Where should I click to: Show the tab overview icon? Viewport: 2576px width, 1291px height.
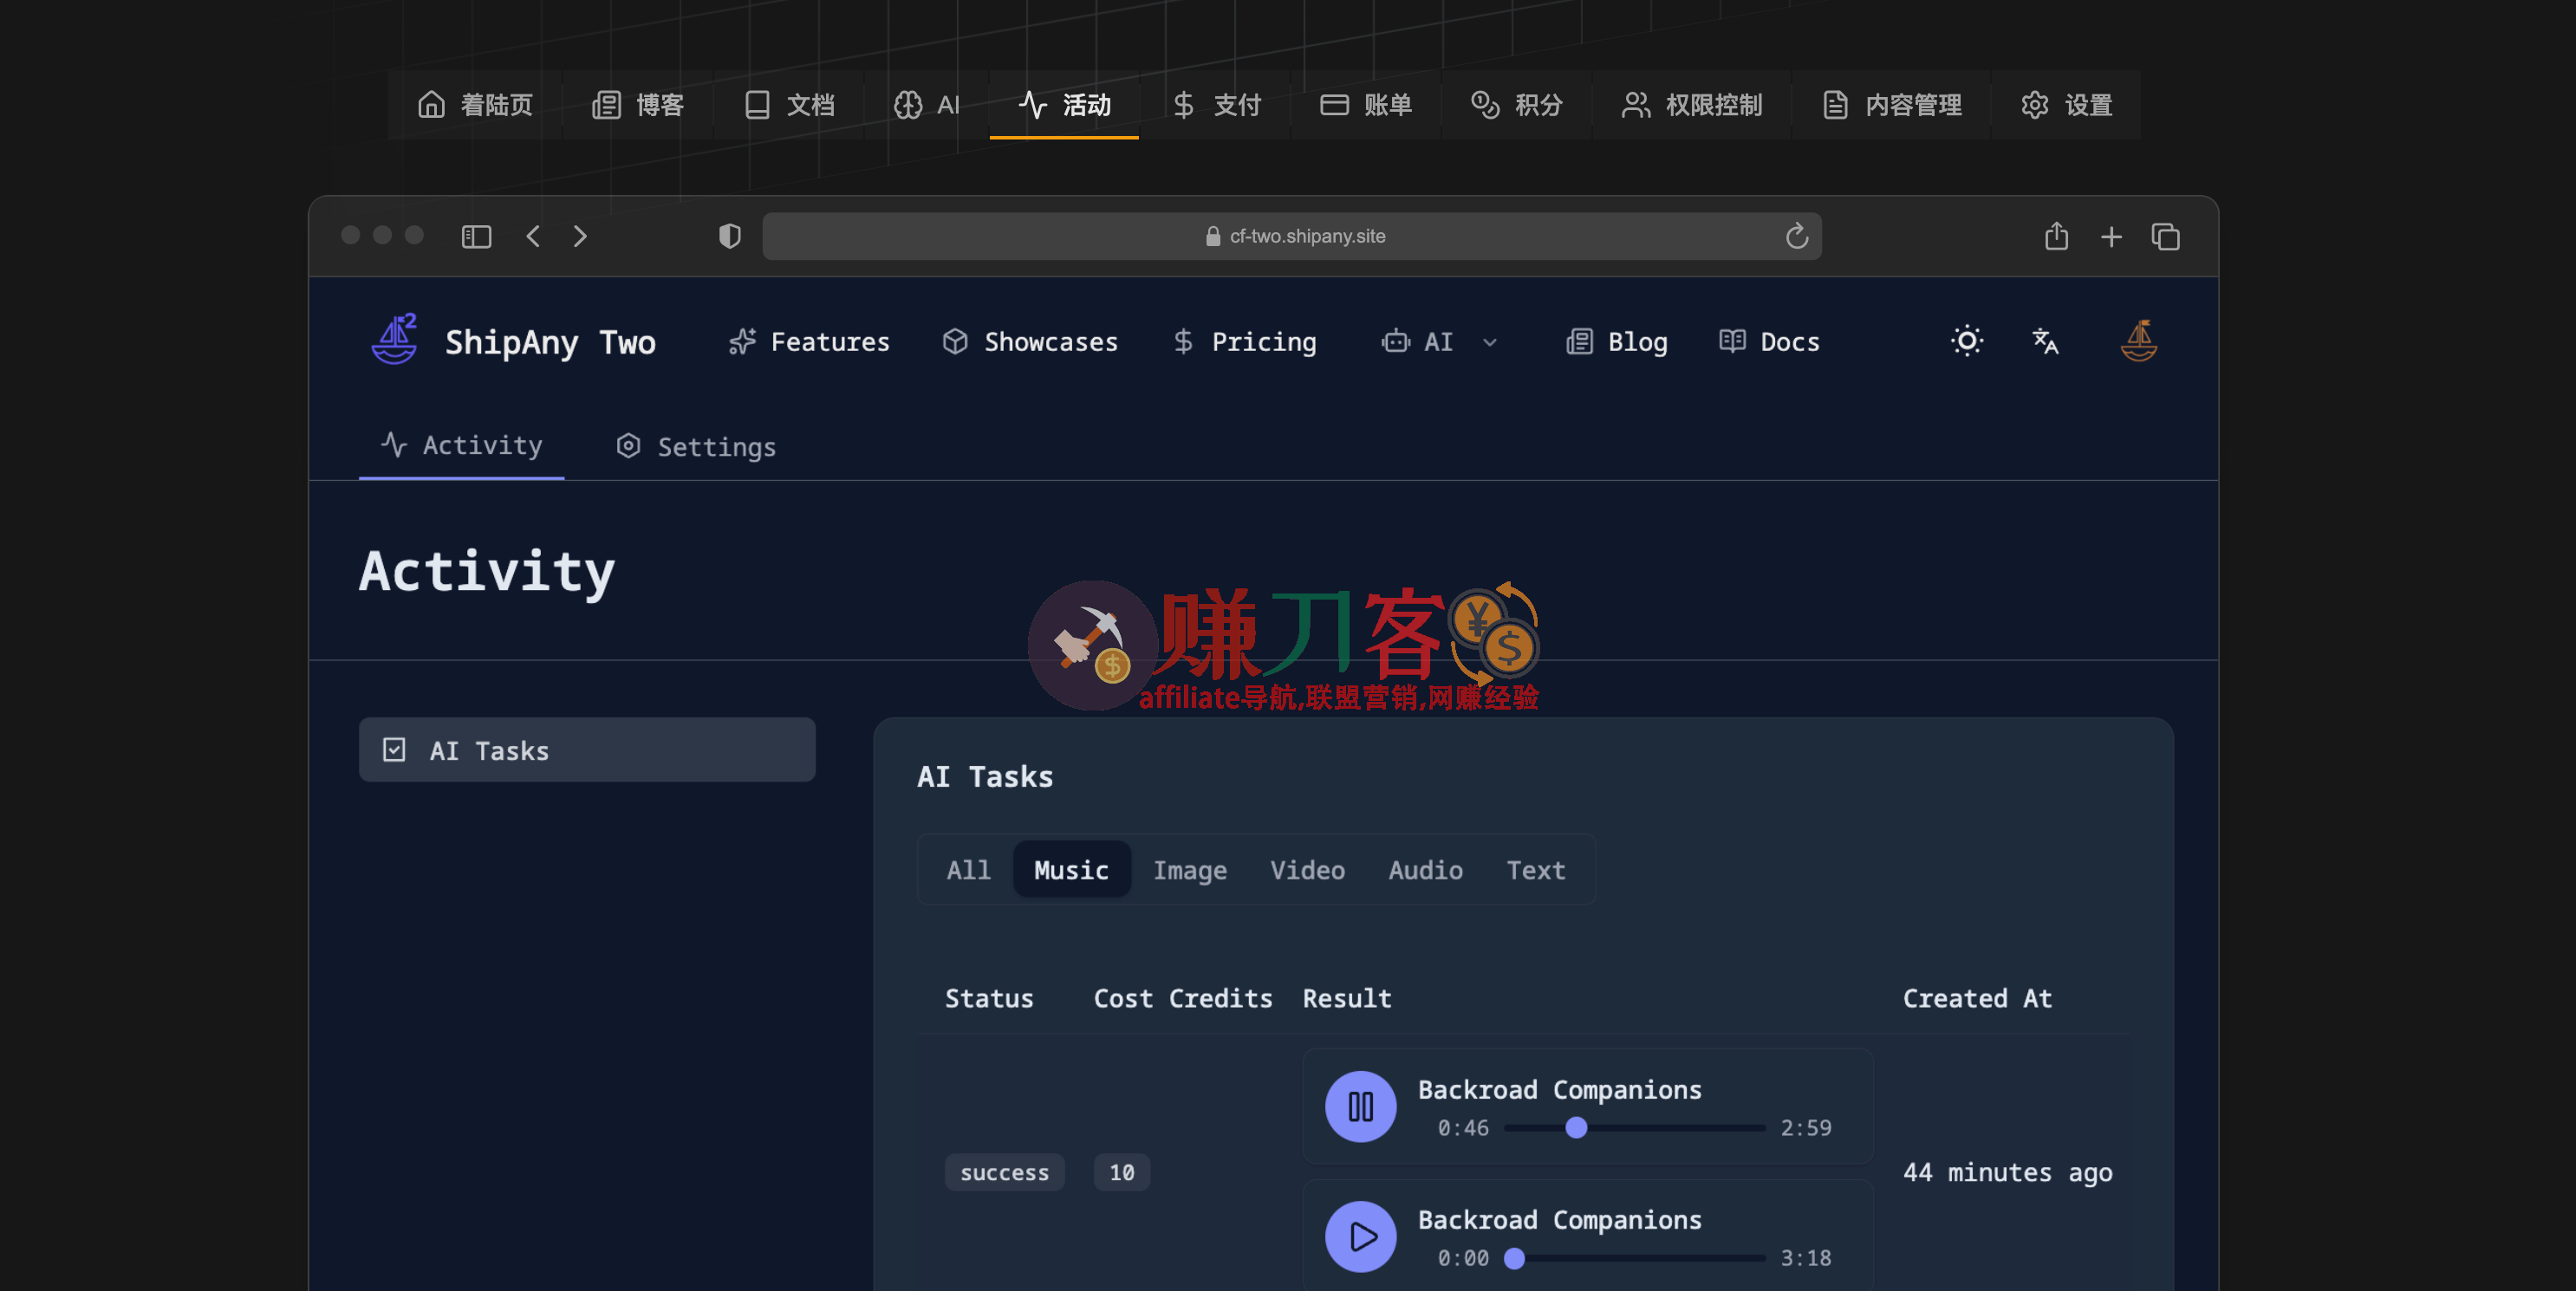pyautogui.click(x=2165, y=237)
